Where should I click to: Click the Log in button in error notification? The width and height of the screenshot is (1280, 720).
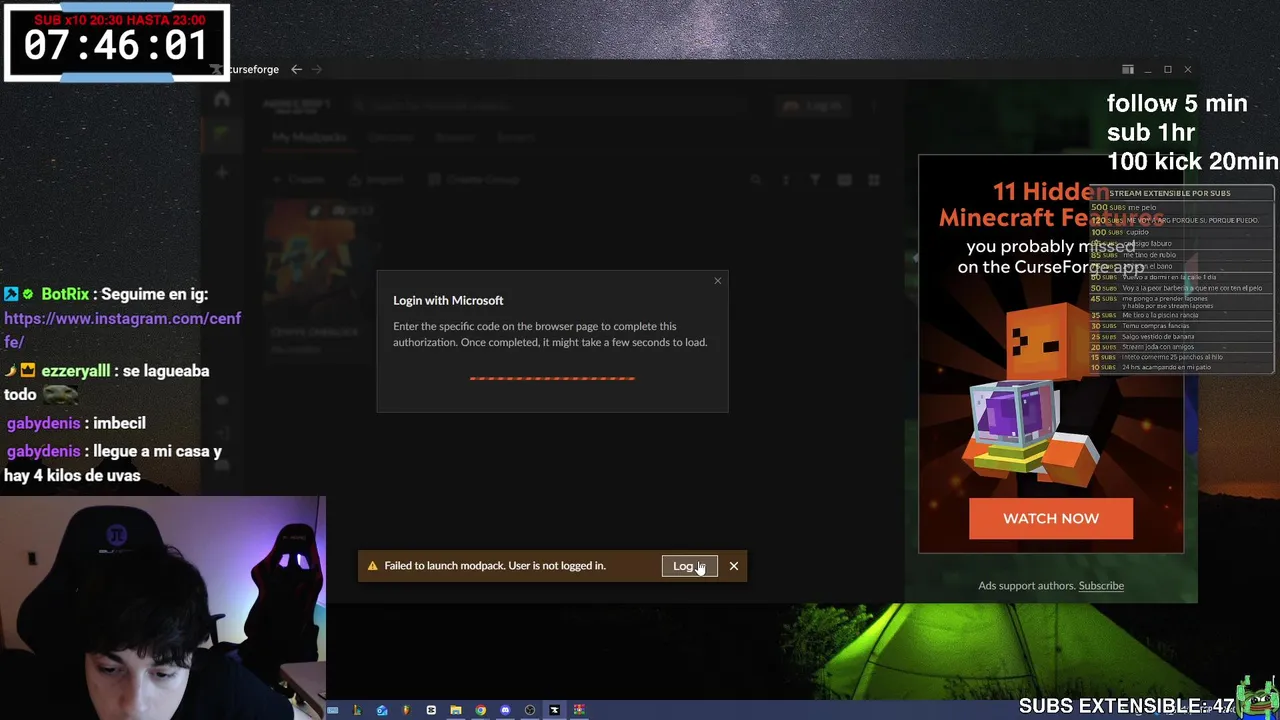[689, 566]
